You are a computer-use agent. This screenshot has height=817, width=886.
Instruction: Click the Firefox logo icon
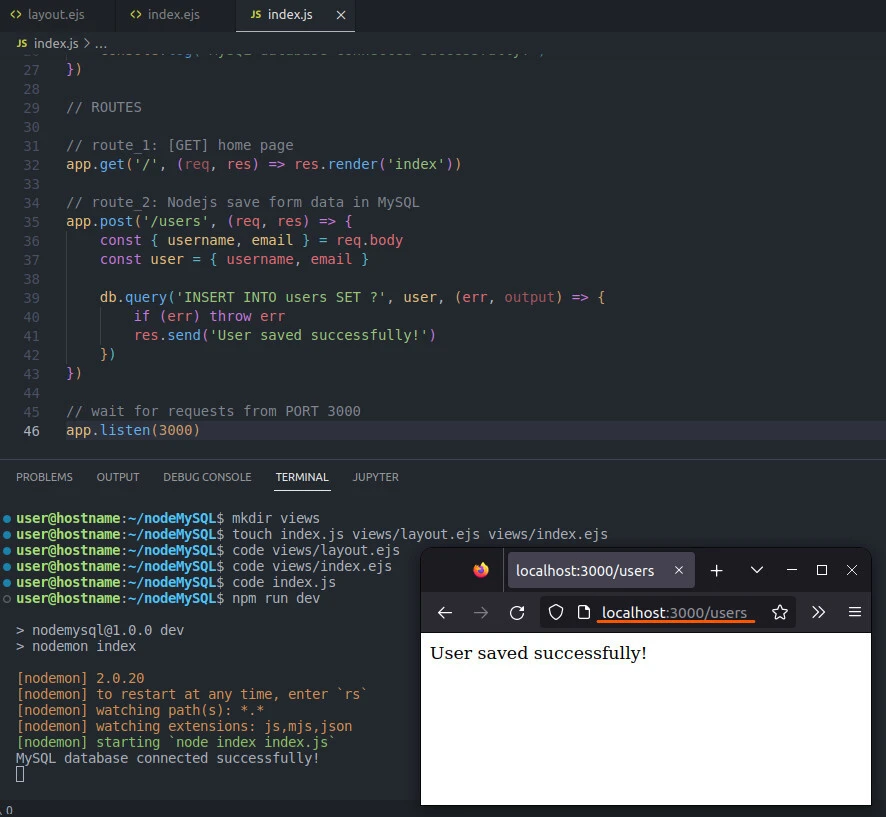(481, 570)
